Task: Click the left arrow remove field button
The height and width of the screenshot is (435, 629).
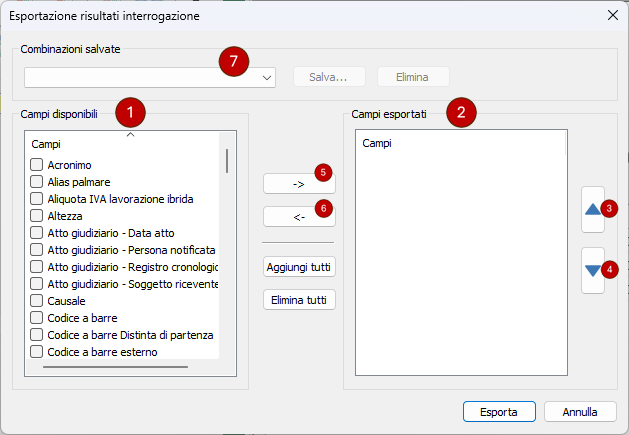Action: [x=298, y=216]
